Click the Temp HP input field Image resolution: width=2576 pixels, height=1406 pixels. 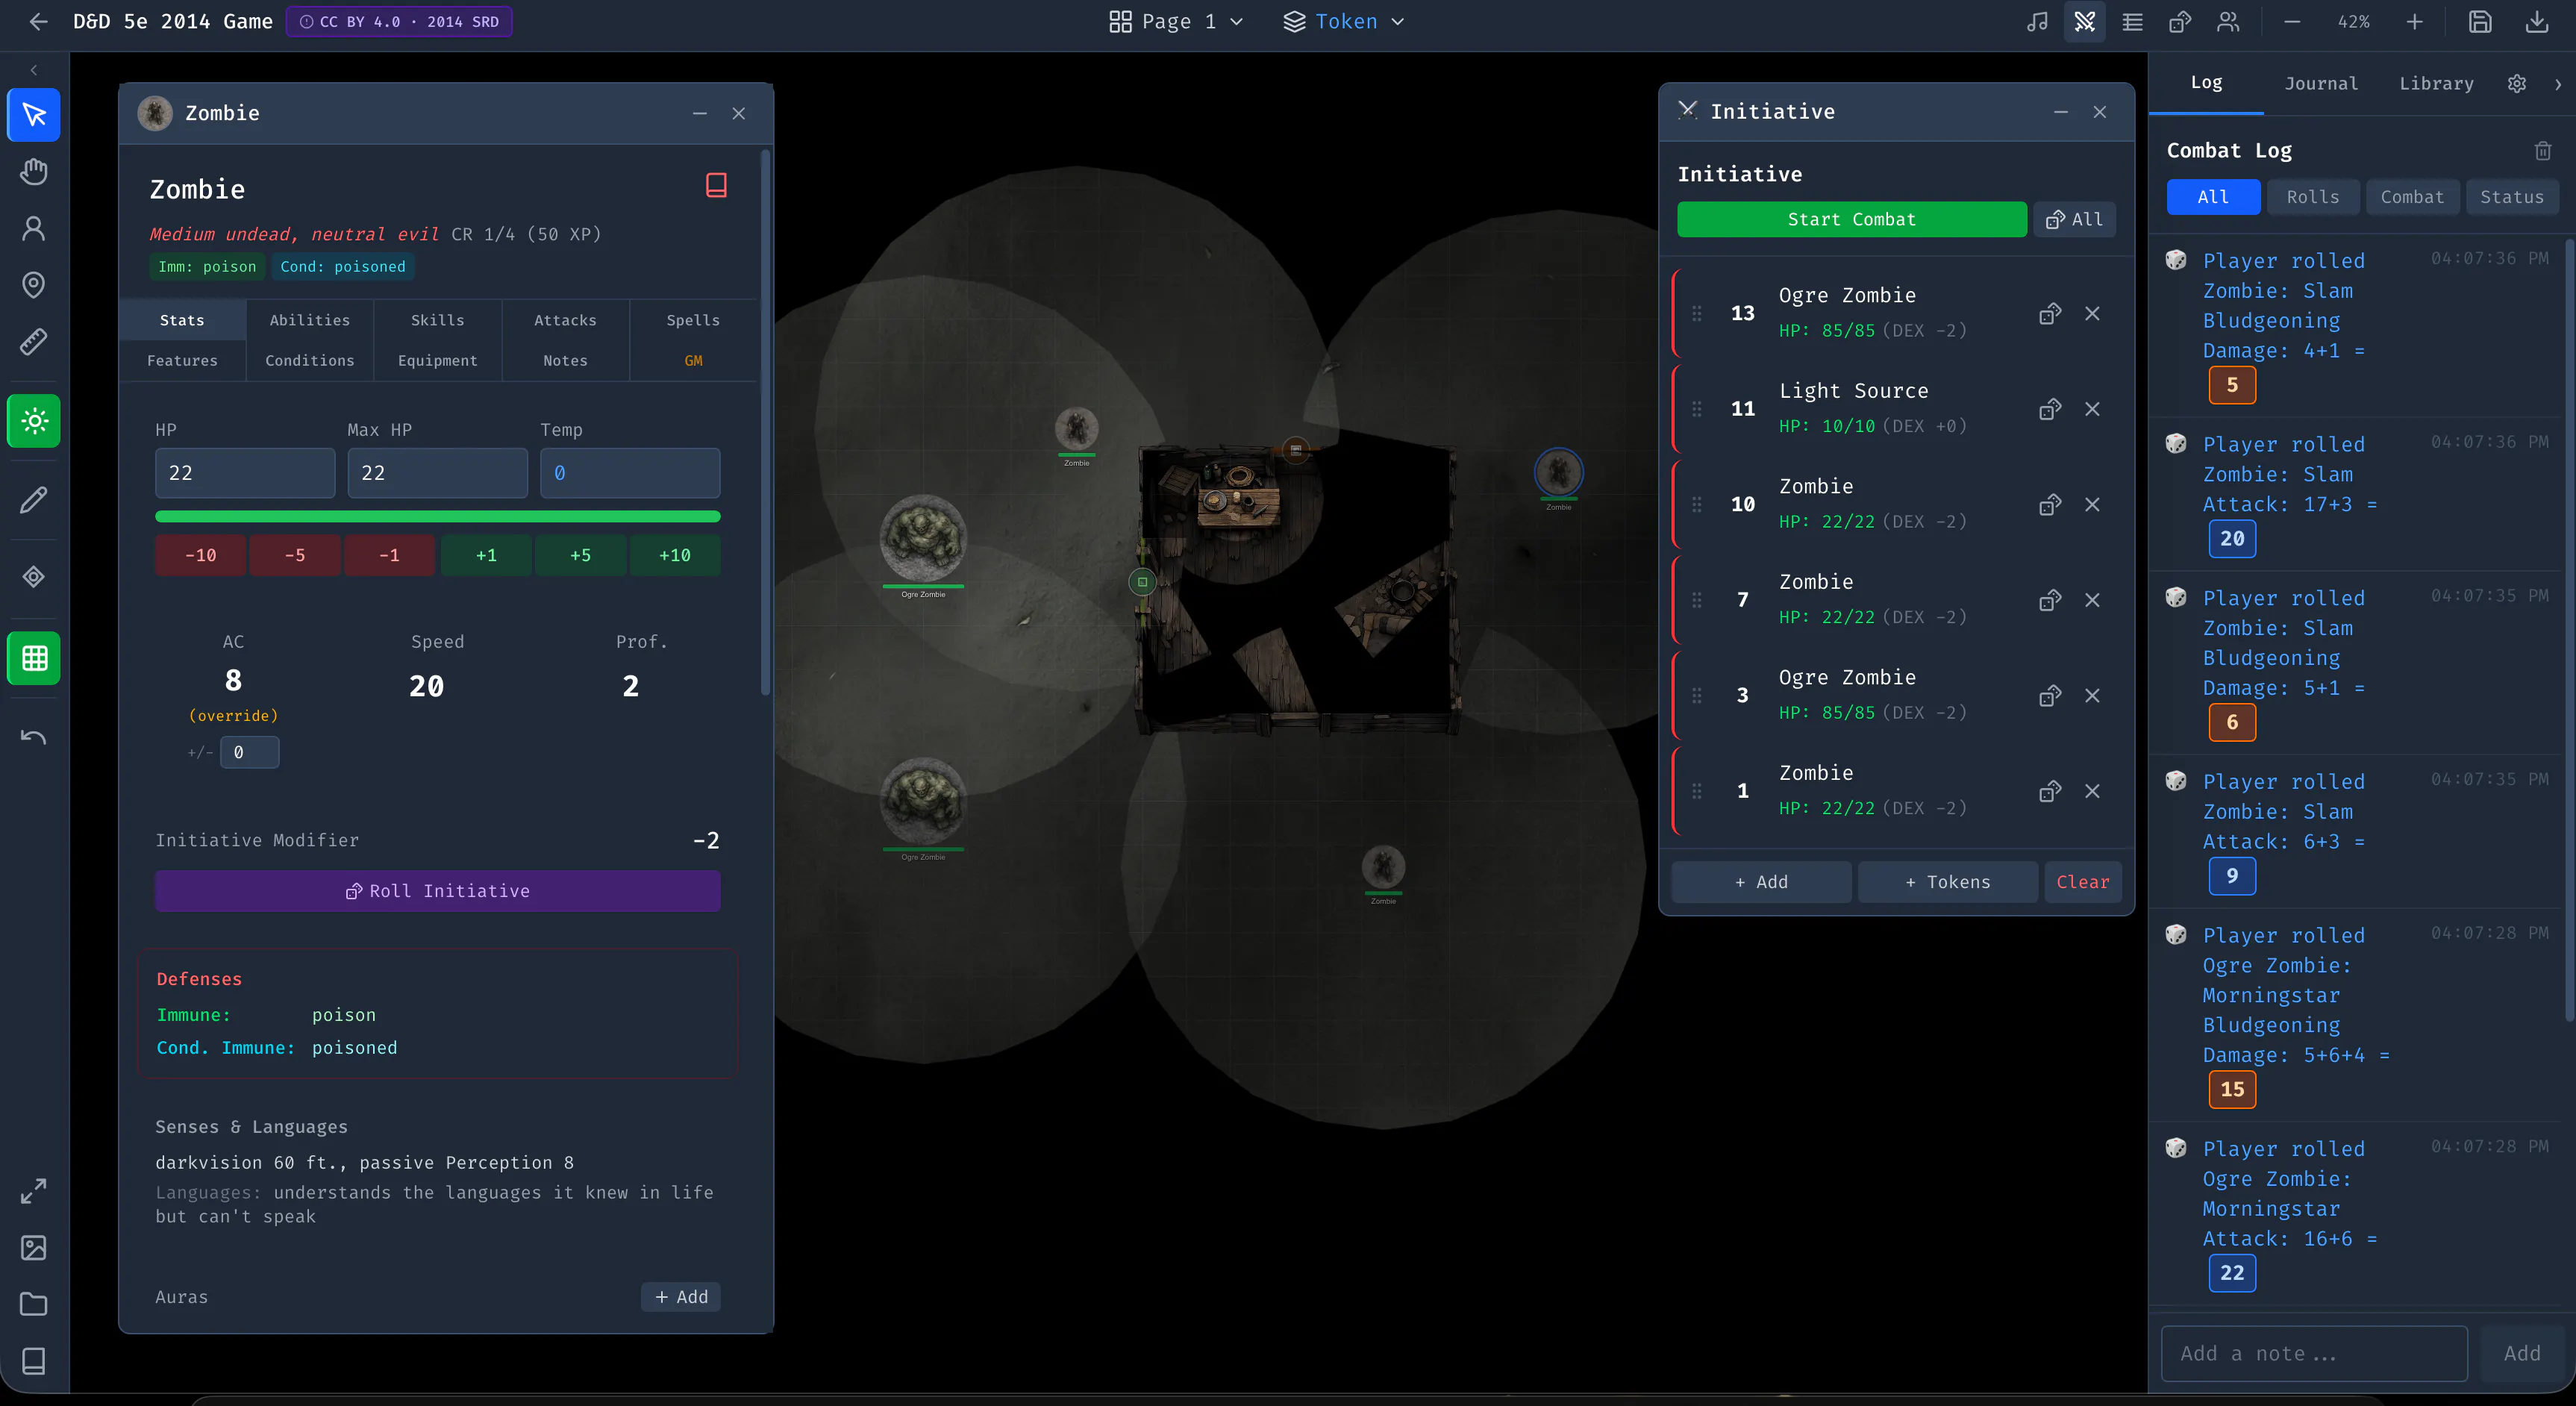tap(630, 473)
